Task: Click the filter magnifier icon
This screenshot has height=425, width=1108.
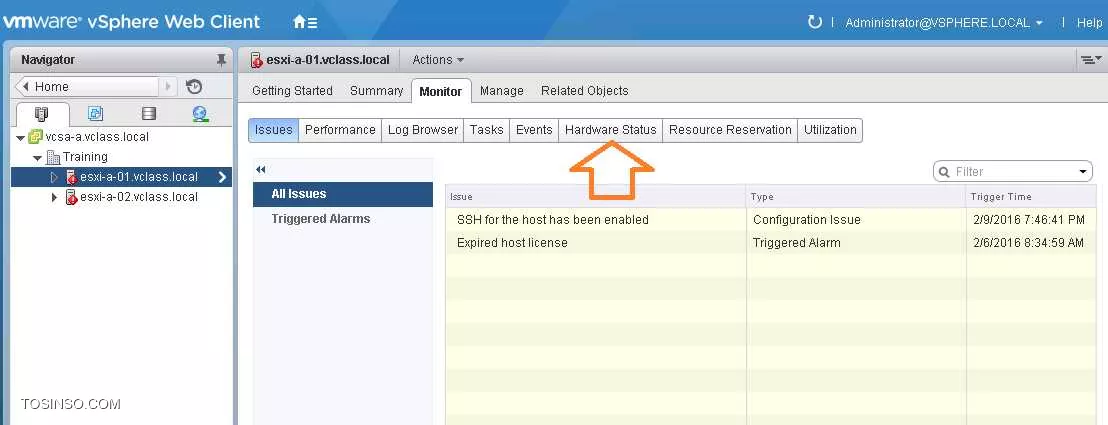Action: [x=944, y=172]
